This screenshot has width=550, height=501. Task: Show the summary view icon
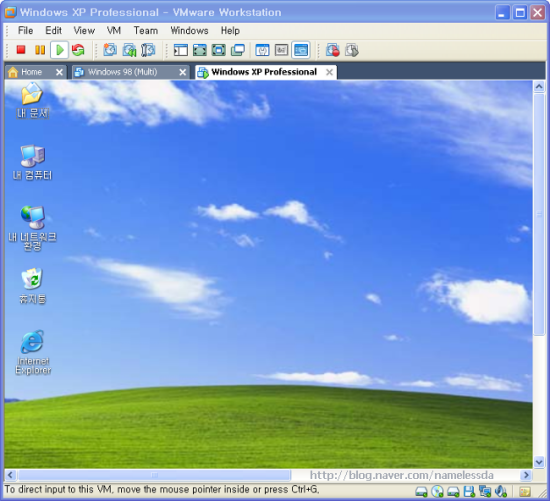262,50
